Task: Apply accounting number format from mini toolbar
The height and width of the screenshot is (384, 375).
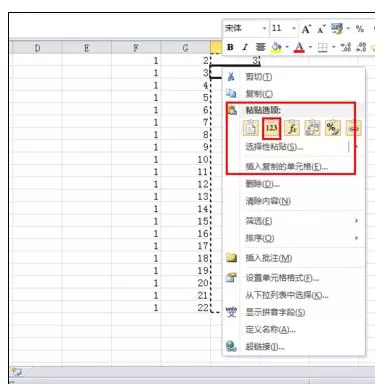Action: click(x=337, y=29)
